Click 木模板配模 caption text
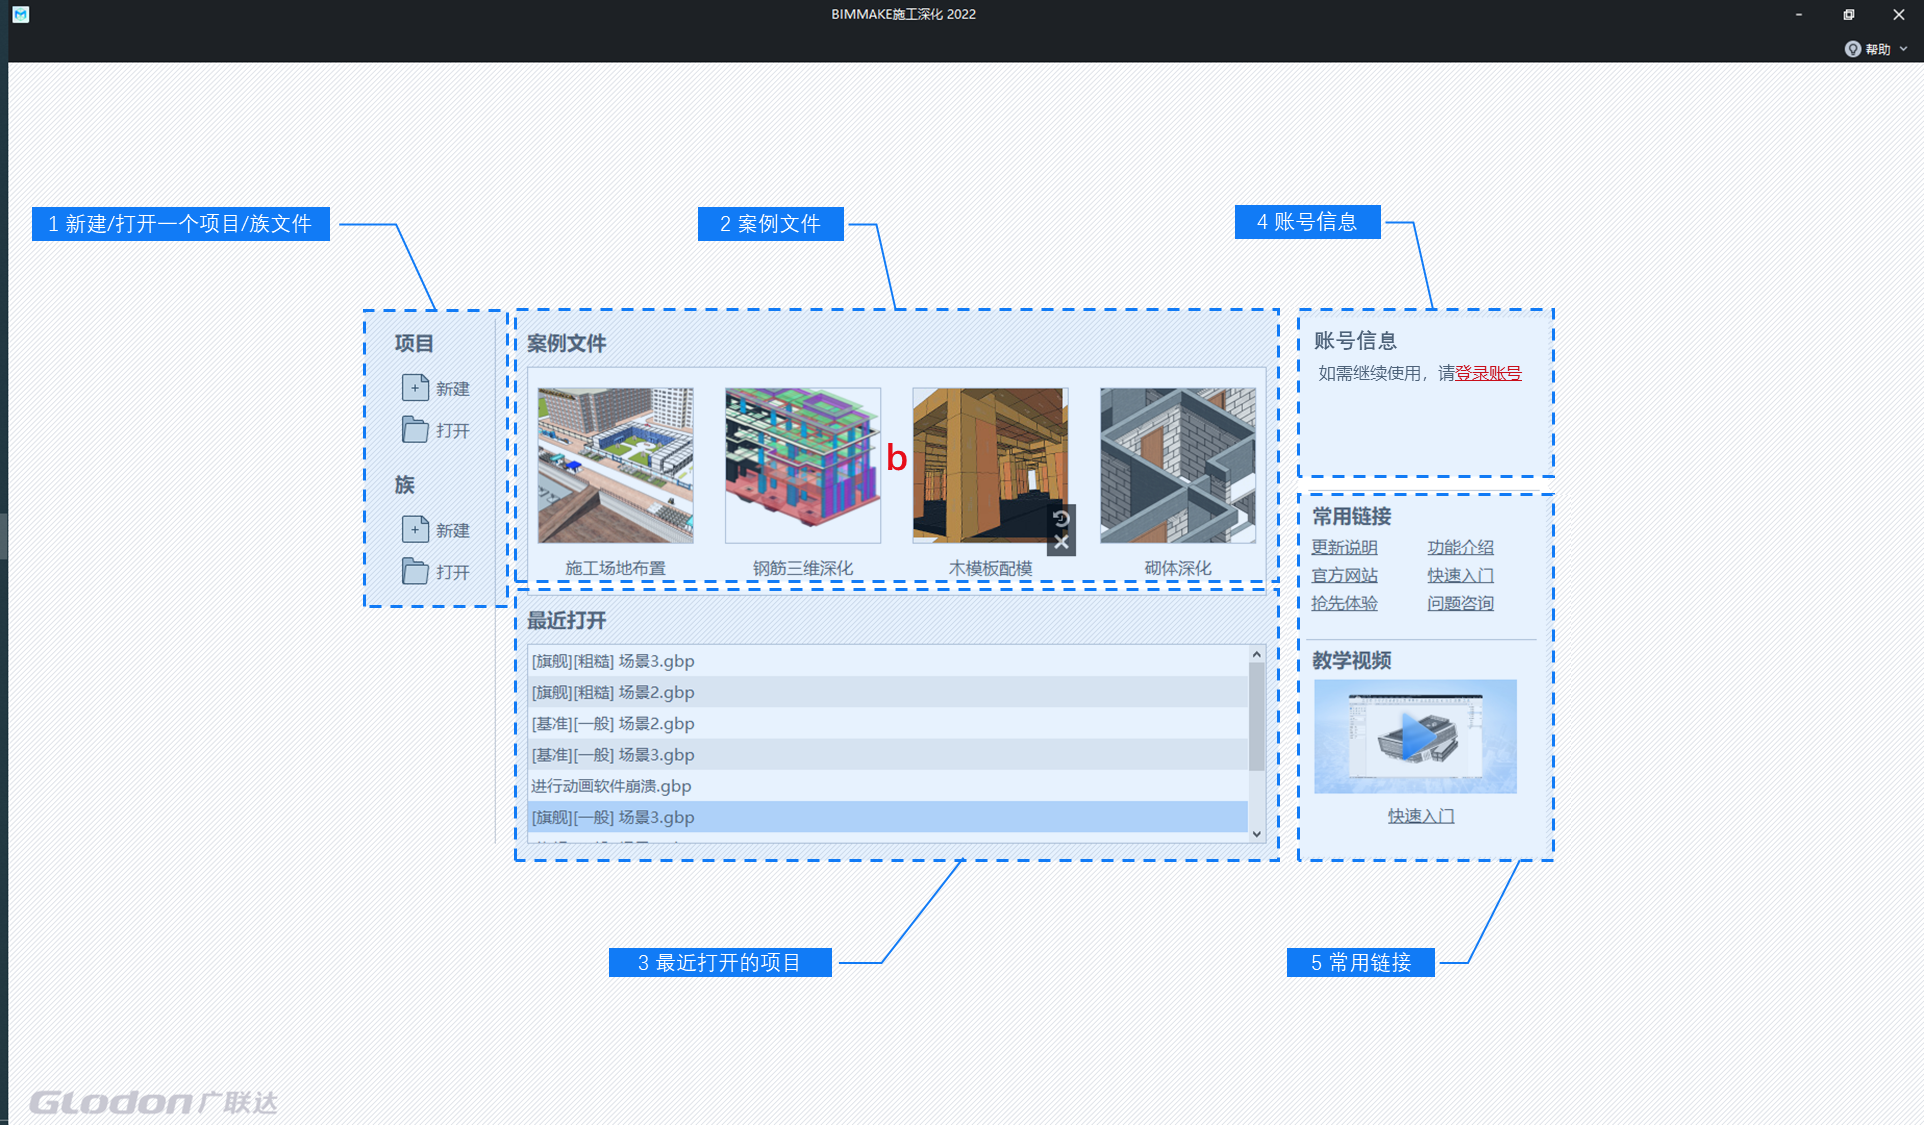 [990, 567]
